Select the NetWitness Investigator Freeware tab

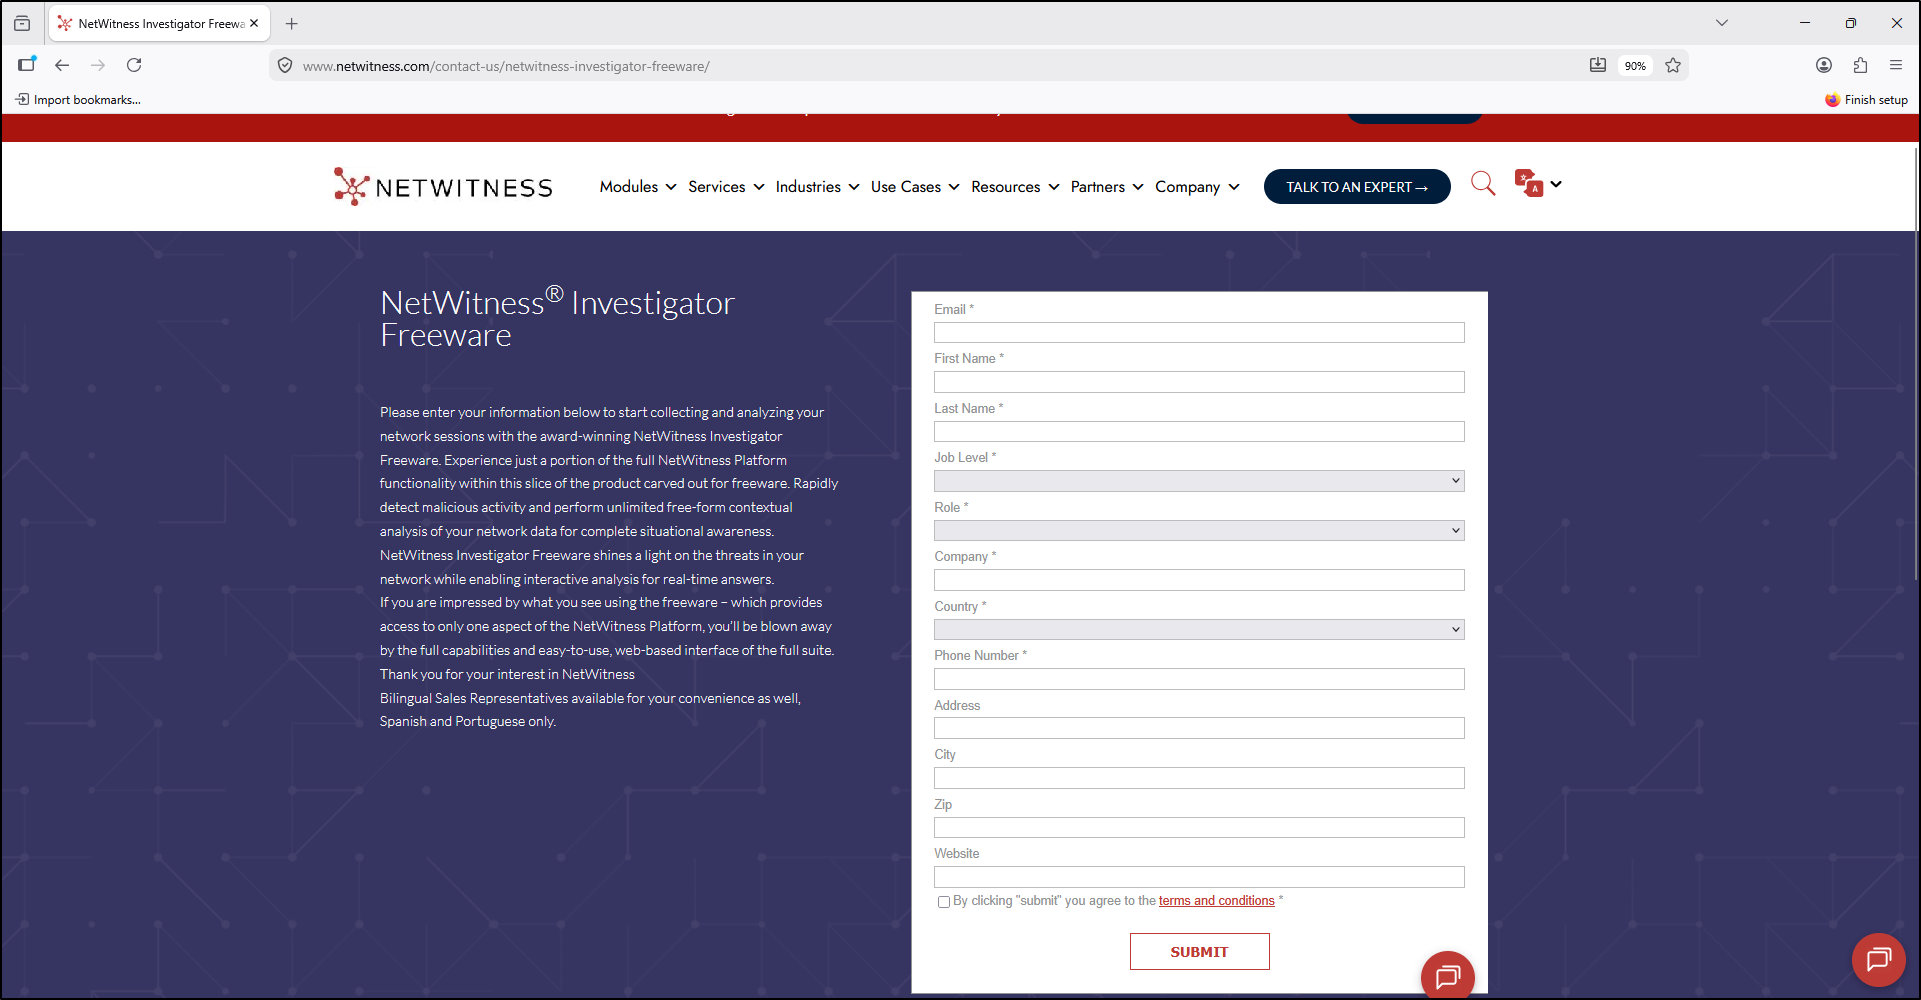(160, 23)
